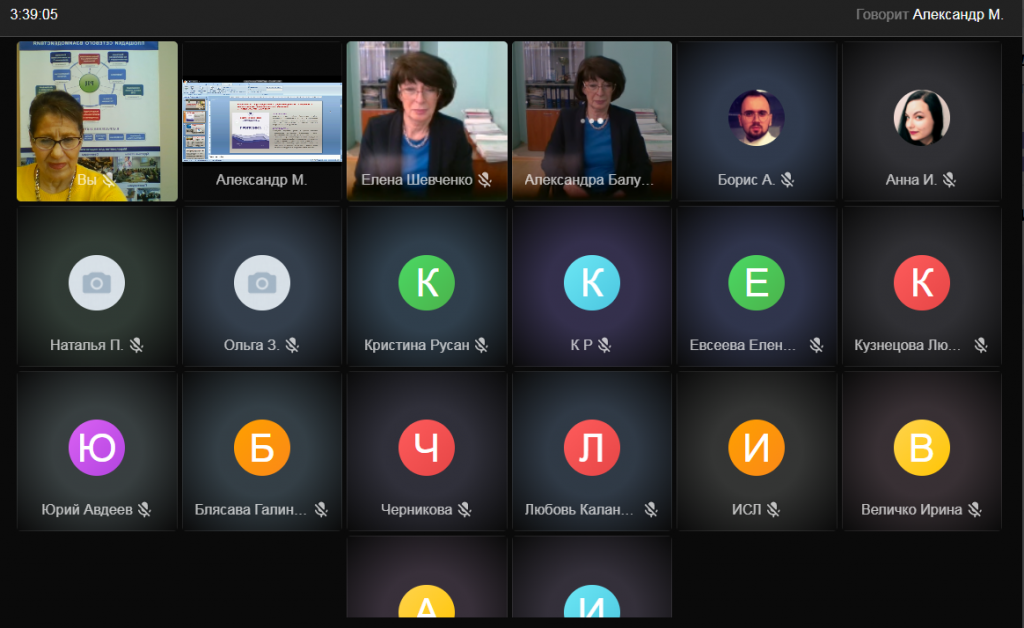This screenshot has width=1024, height=628.
Task: Click the red Л avatar of Любовь
Action: (x=592, y=448)
